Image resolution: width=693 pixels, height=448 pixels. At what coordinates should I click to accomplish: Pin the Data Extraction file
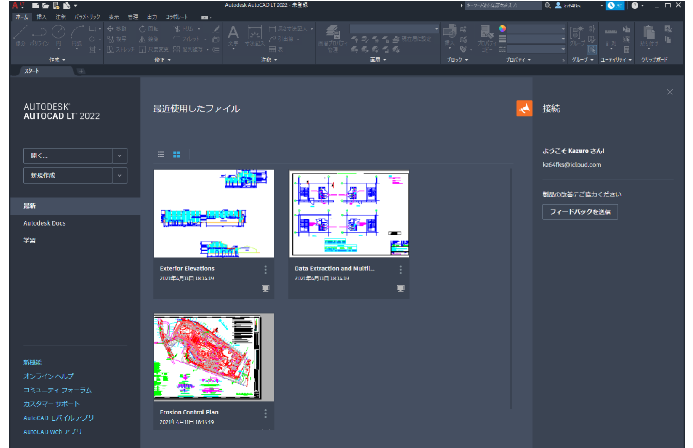tap(400, 288)
